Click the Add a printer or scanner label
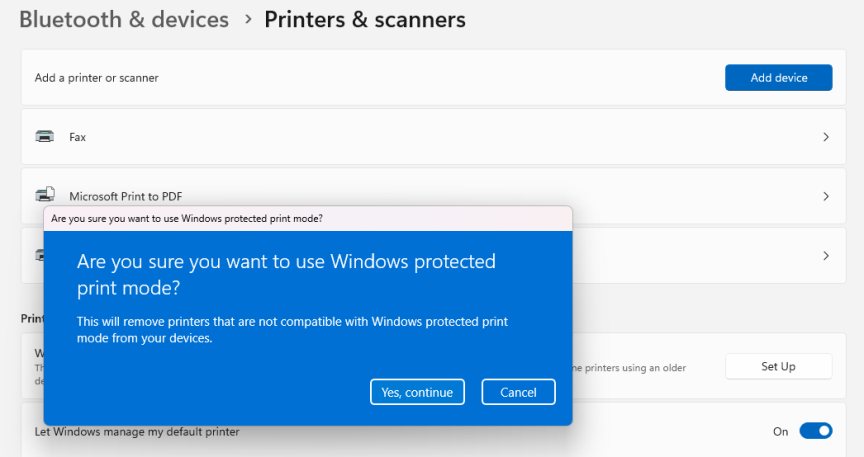 pos(96,78)
